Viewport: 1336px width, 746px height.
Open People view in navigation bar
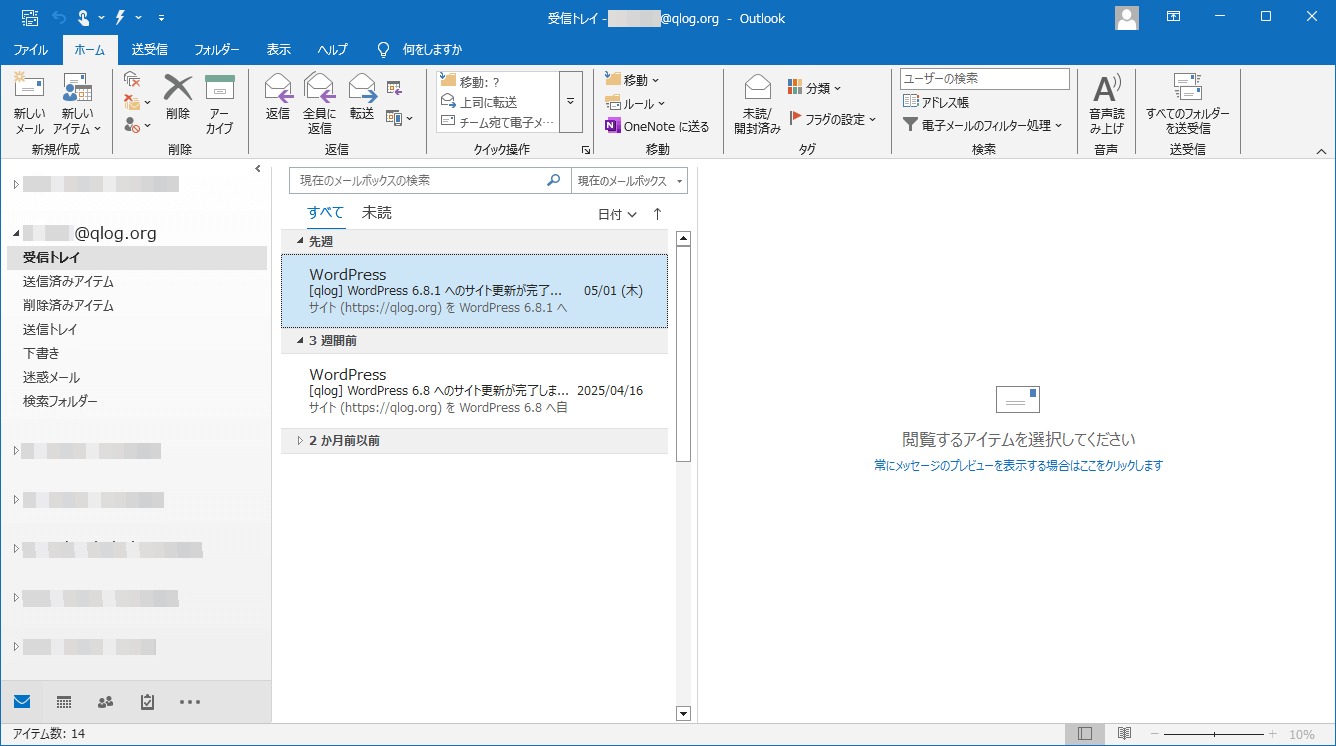point(106,702)
